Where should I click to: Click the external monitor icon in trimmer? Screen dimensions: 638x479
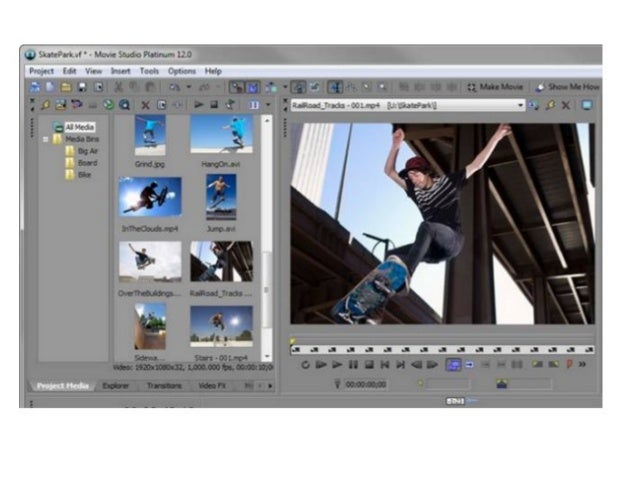click(587, 105)
